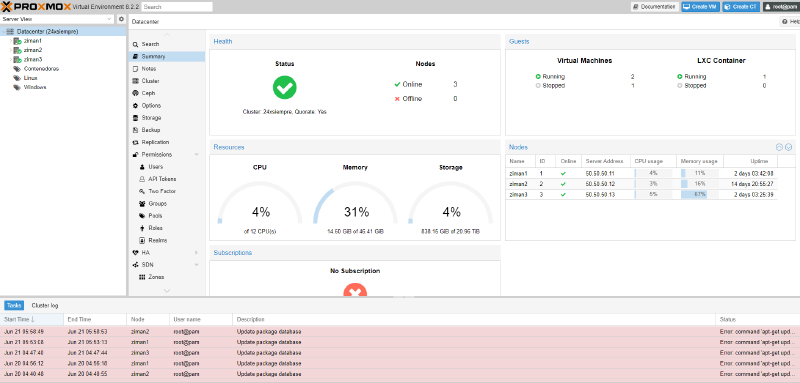Expand the ziman3 tree node
Viewport: 800px width, 383px height.
(x=11, y=59)
